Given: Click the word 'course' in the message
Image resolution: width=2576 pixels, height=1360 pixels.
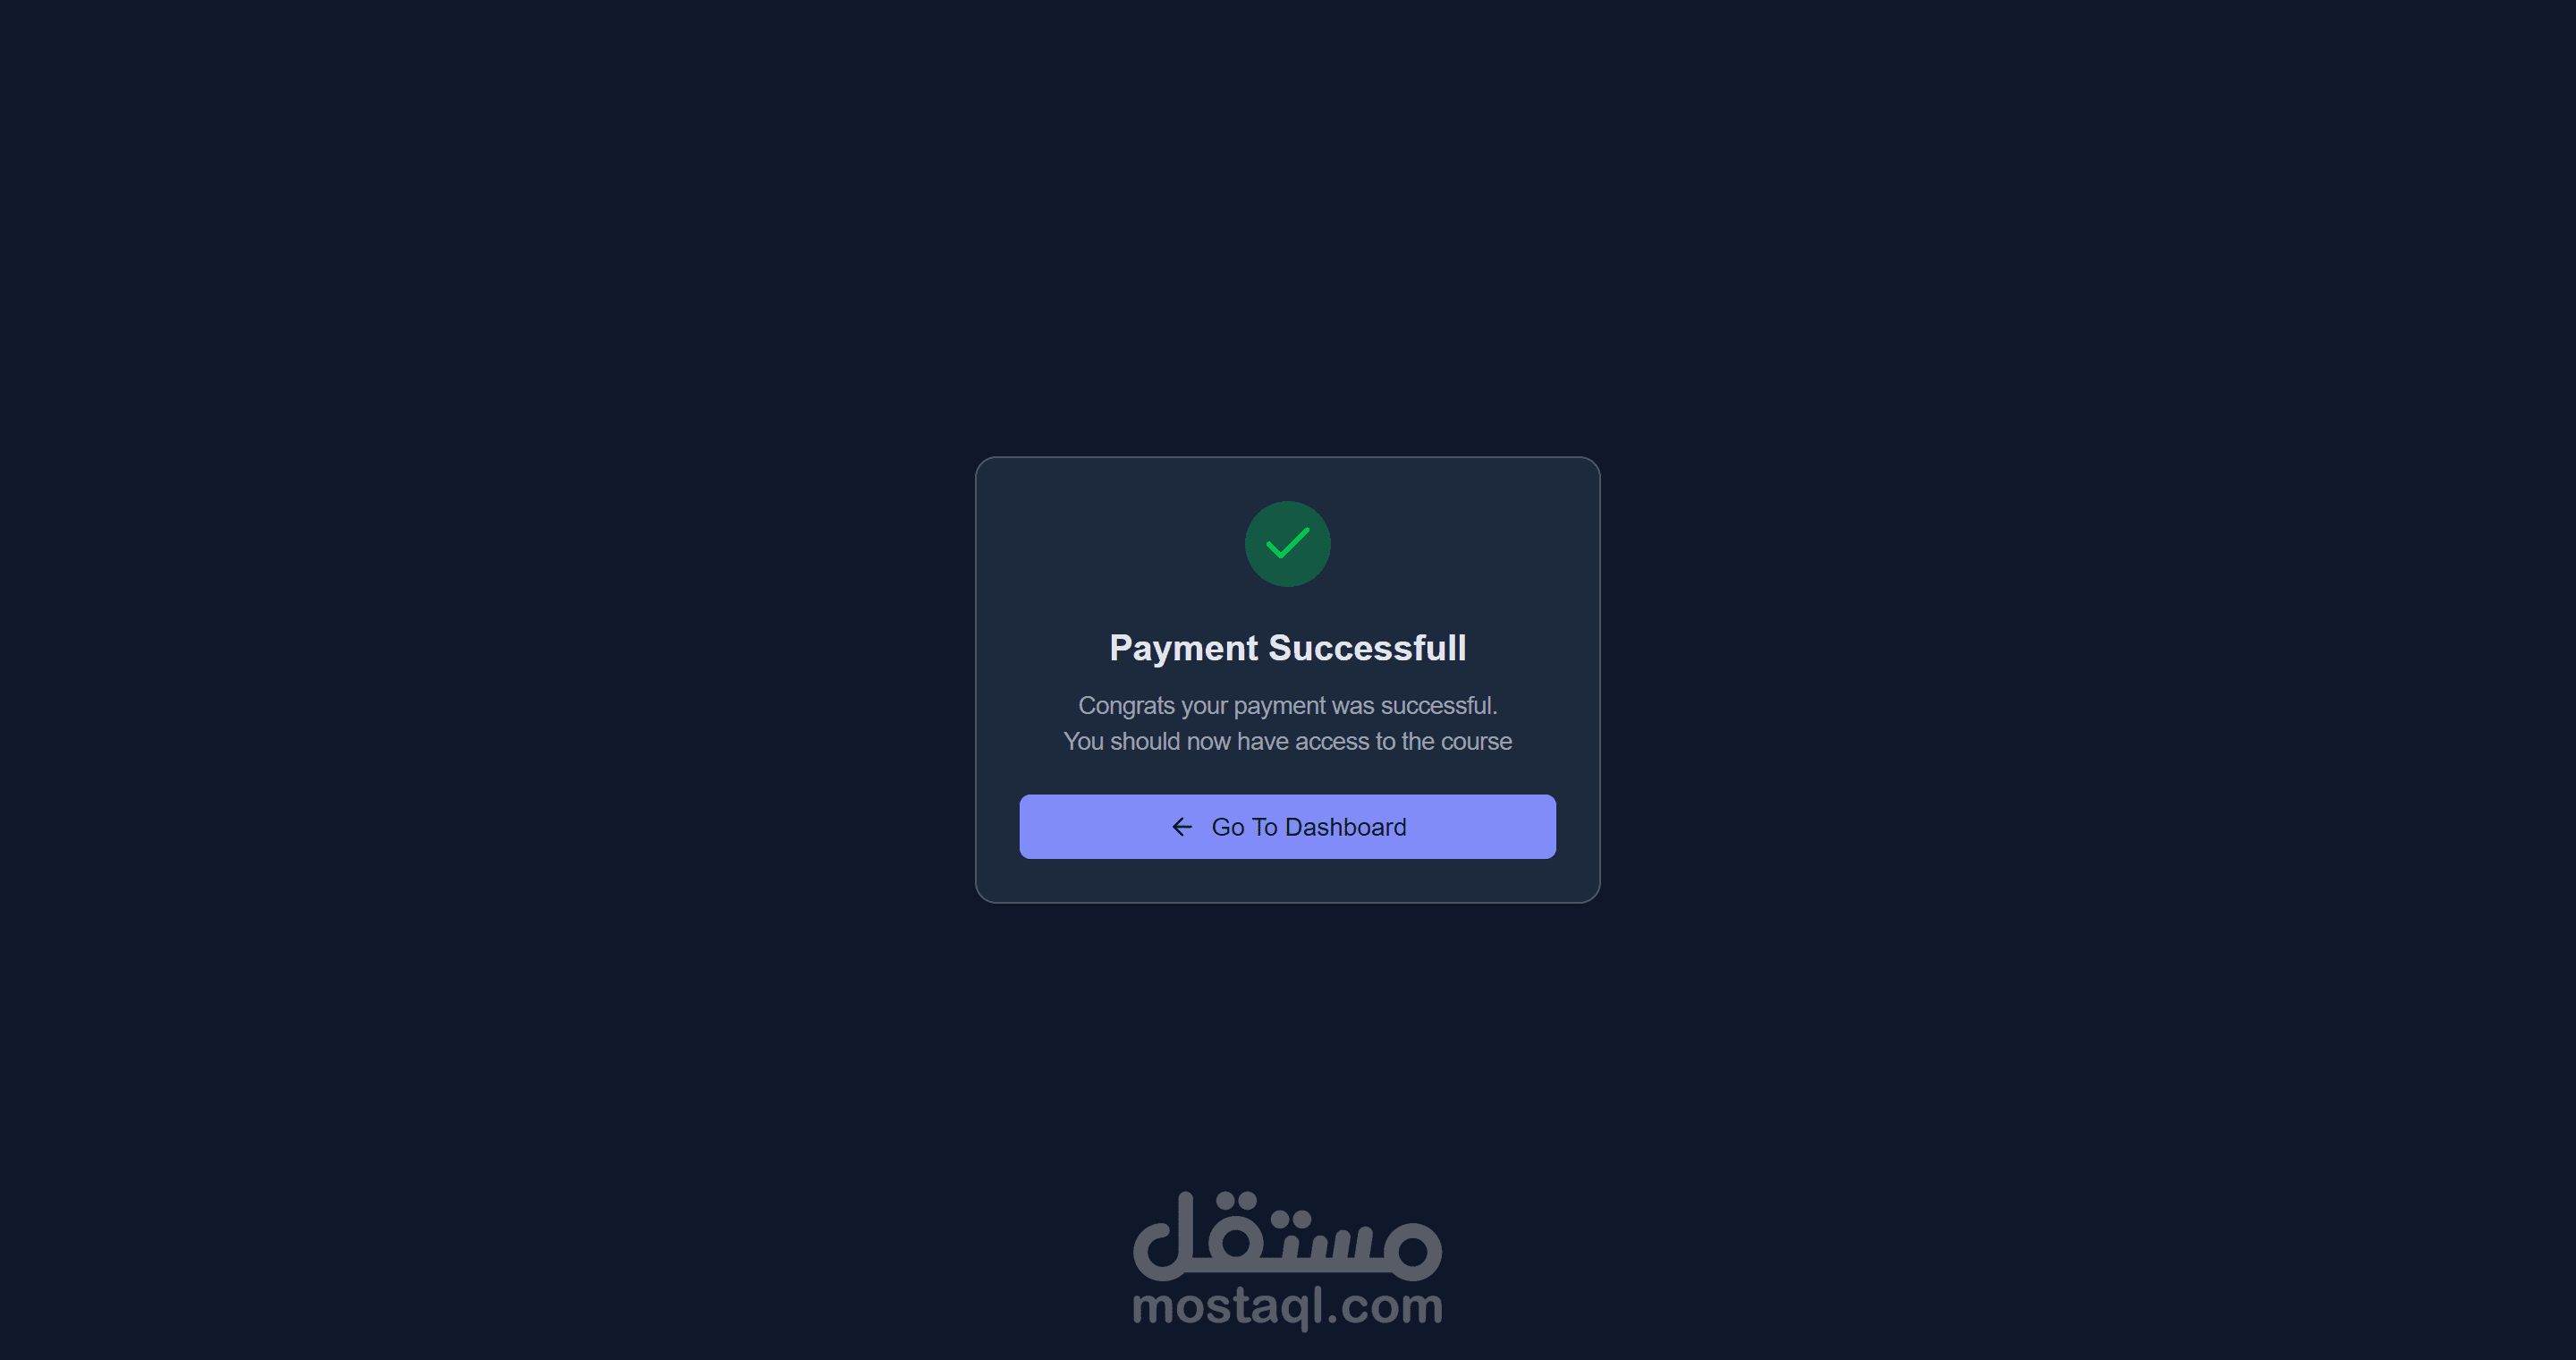Looking at the screenshot, I should click(x=1476, y=742).
